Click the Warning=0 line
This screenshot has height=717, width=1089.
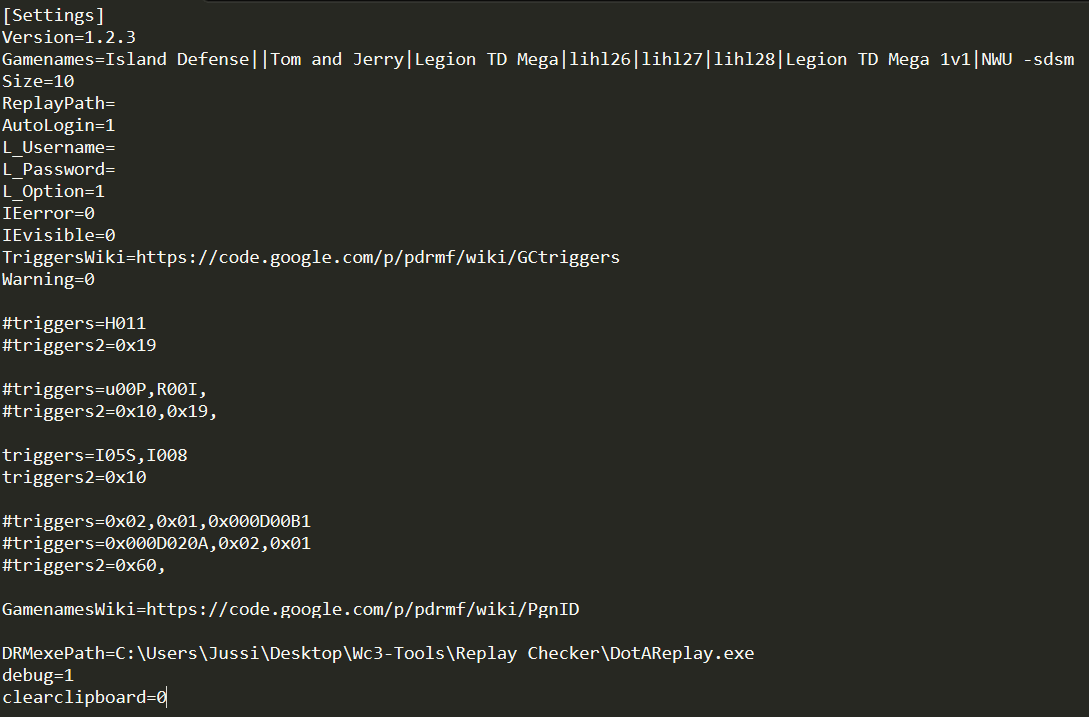pyautogui.click(x=48, y=279)
